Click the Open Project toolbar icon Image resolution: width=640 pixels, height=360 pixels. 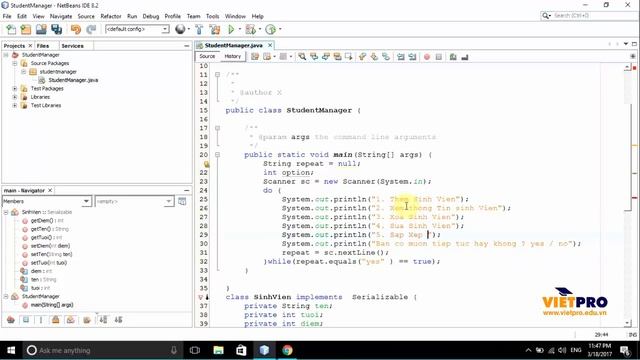pos(41,29)
